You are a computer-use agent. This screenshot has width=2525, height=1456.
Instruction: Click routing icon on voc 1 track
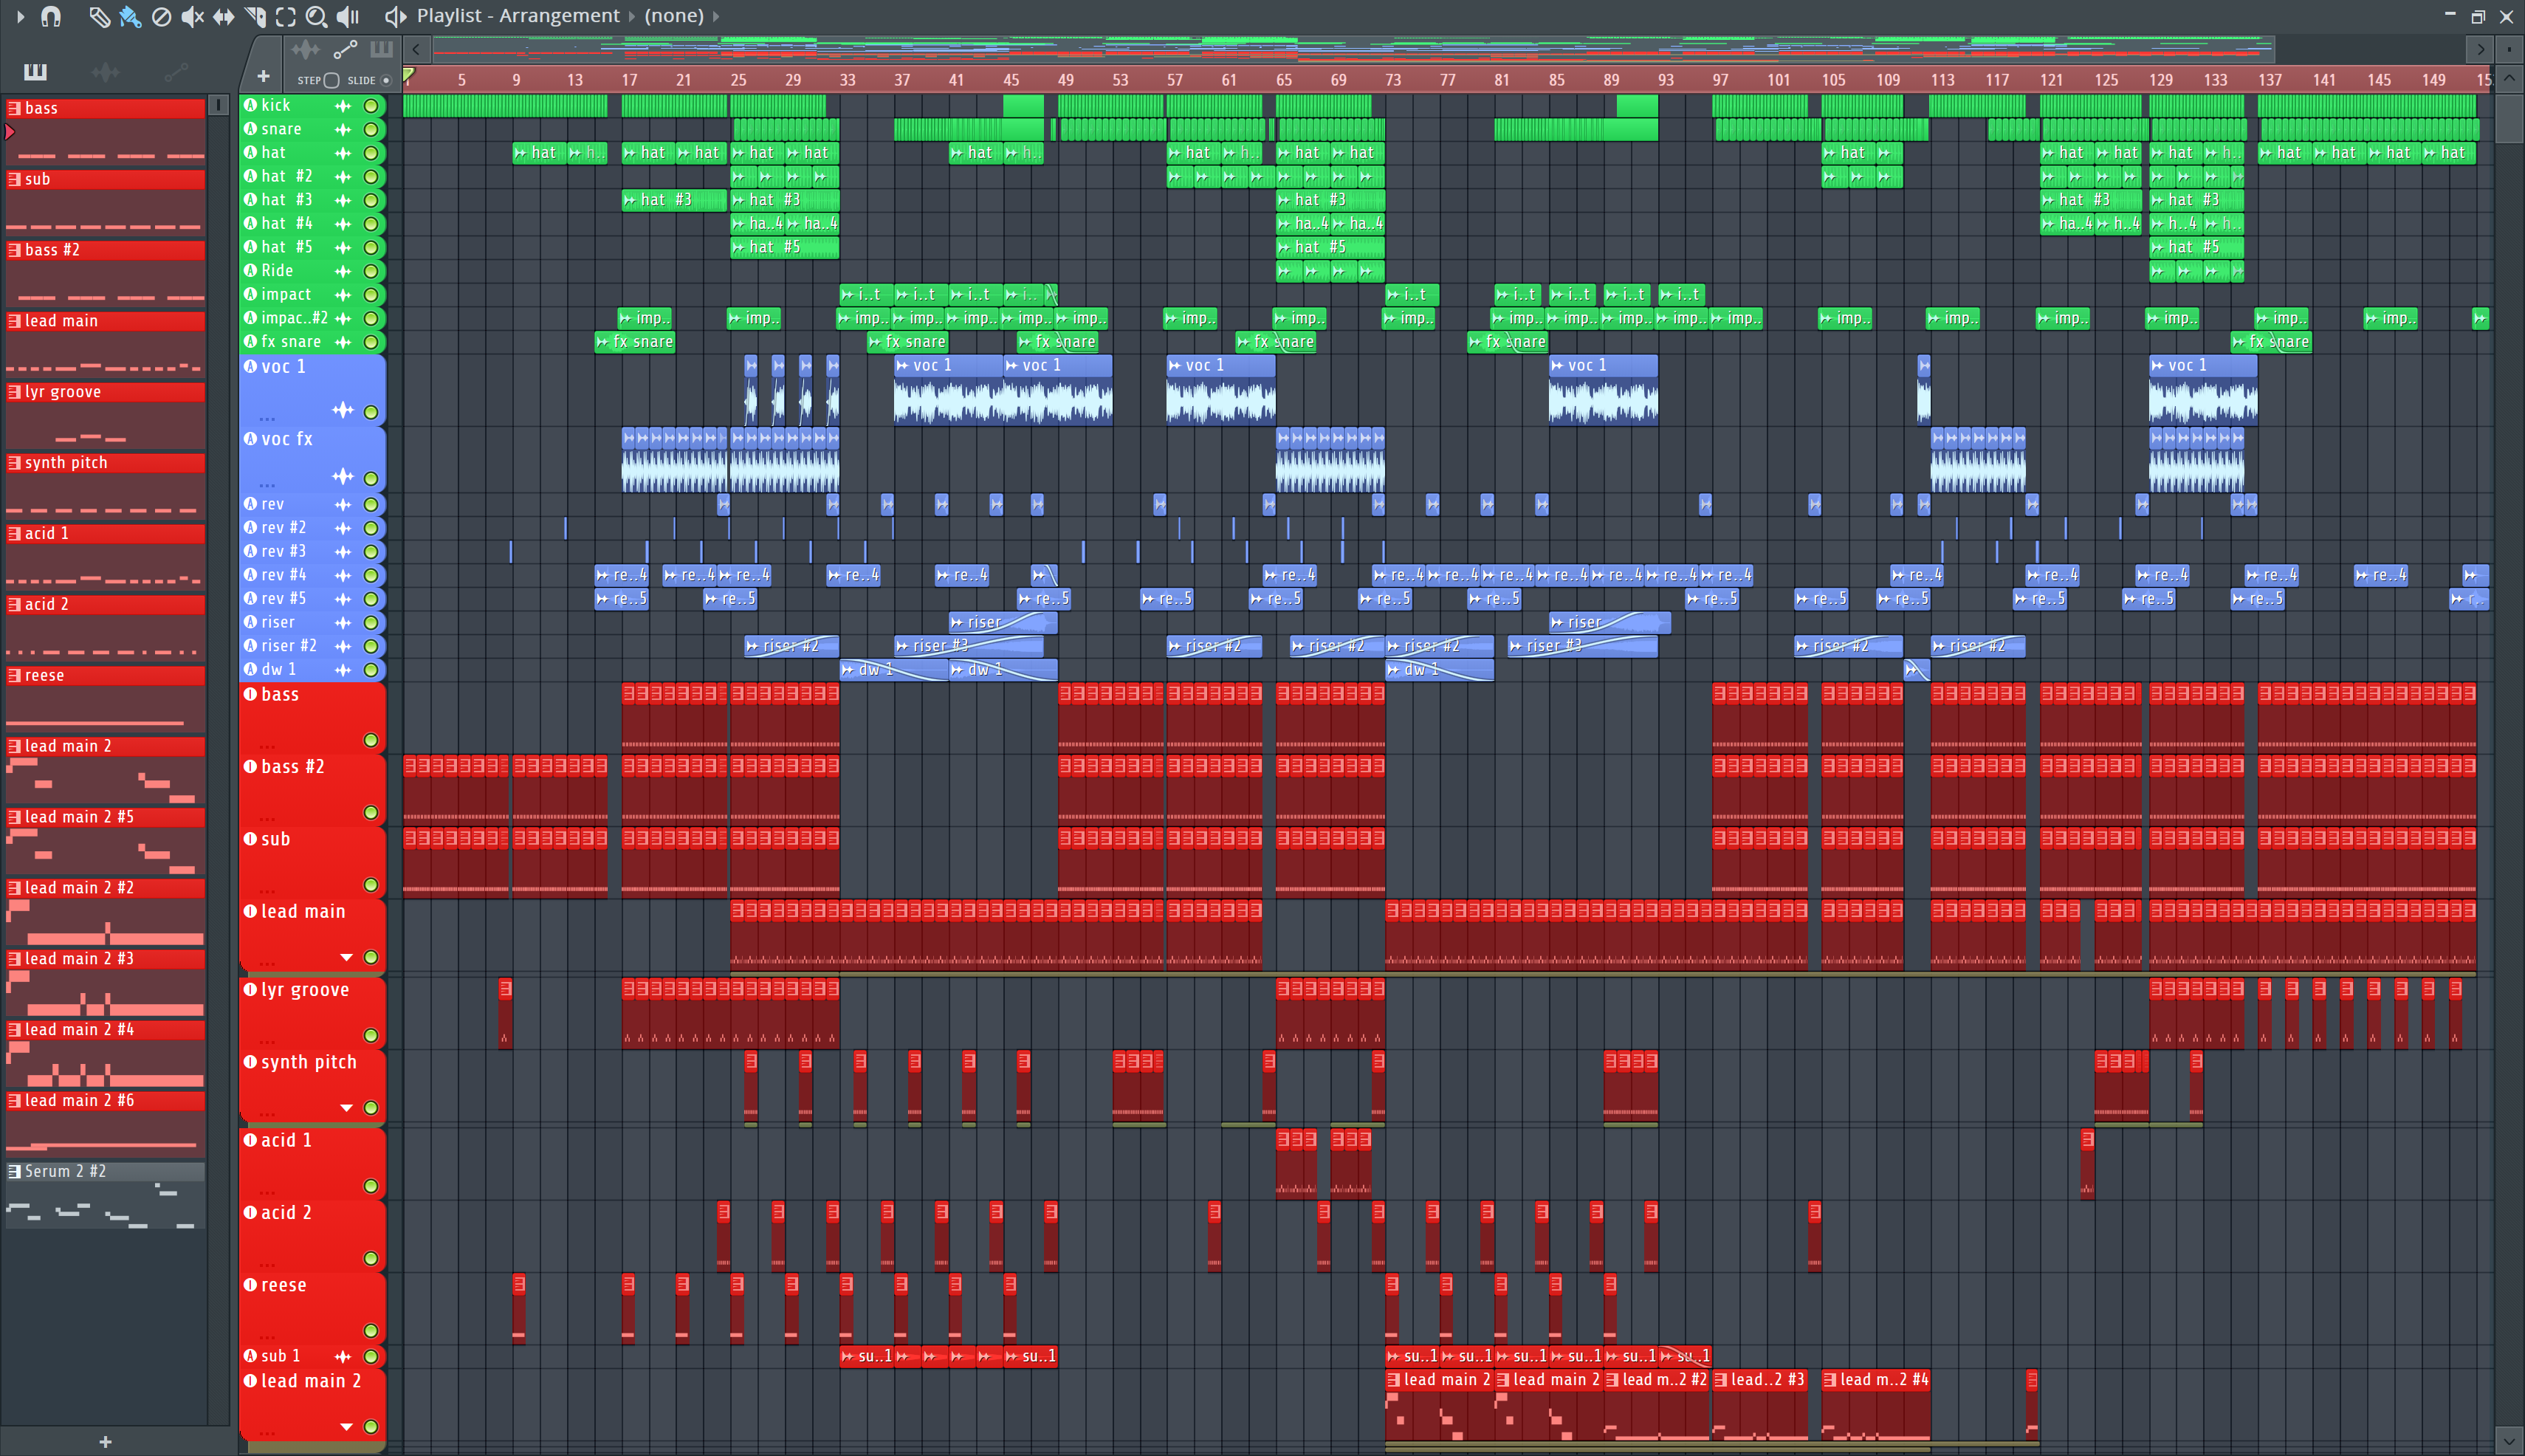tap(343, 410)
